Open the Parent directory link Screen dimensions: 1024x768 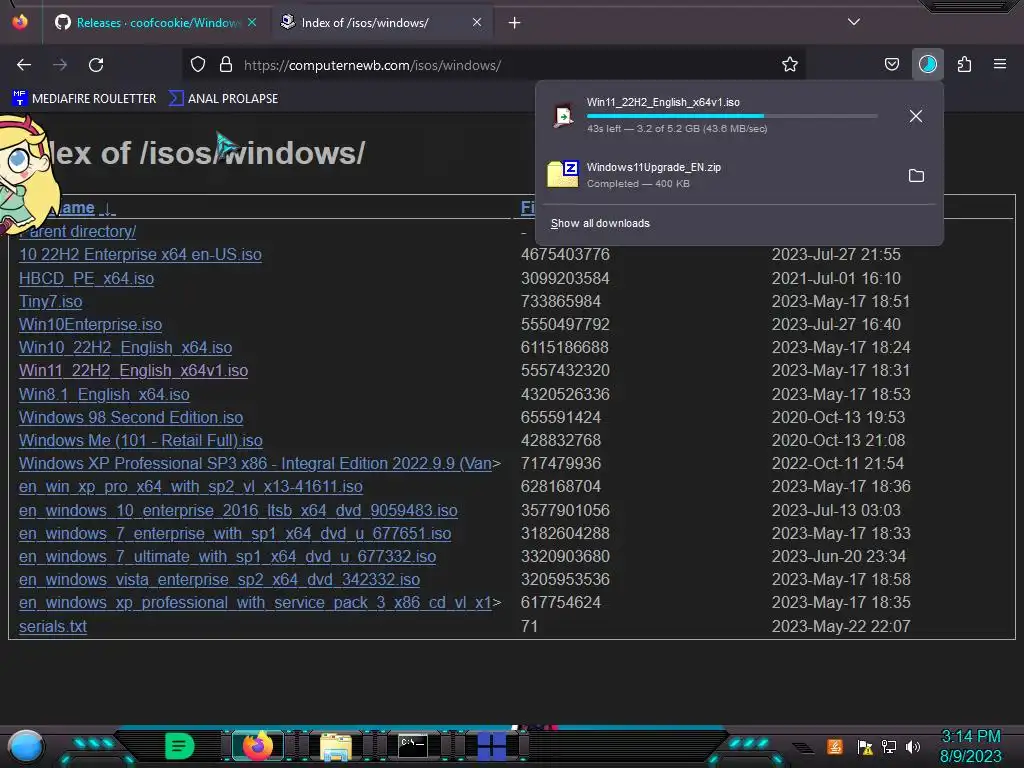click(77, 231)
